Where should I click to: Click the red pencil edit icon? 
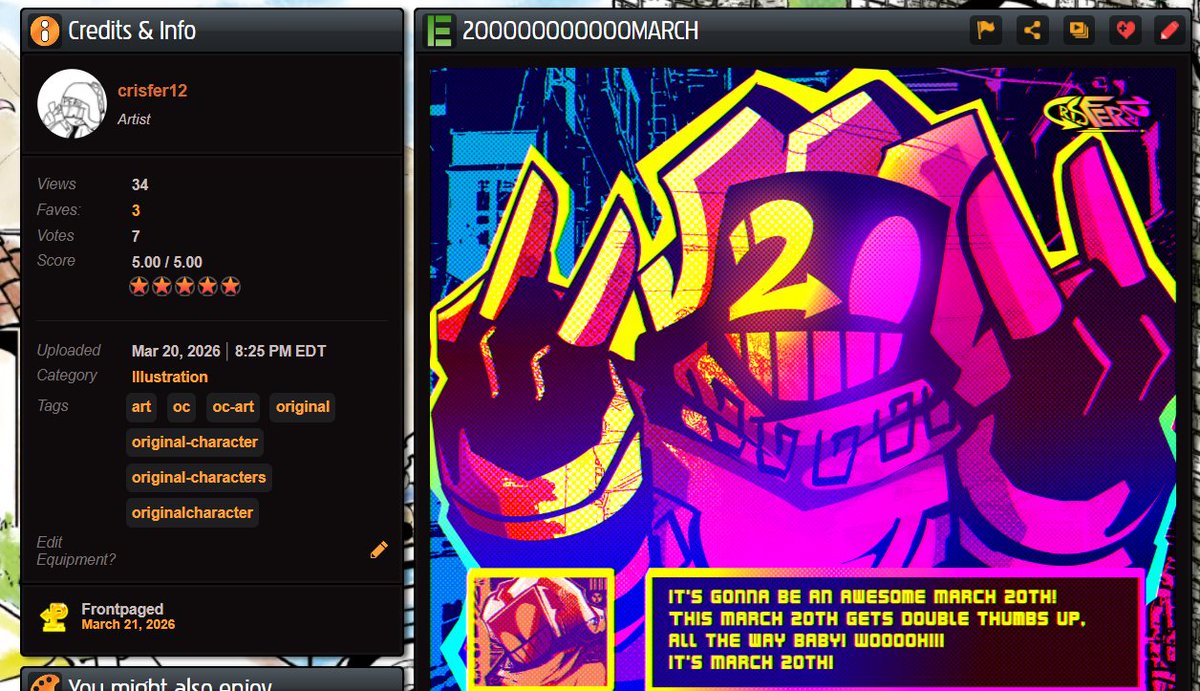point(1168,30)
